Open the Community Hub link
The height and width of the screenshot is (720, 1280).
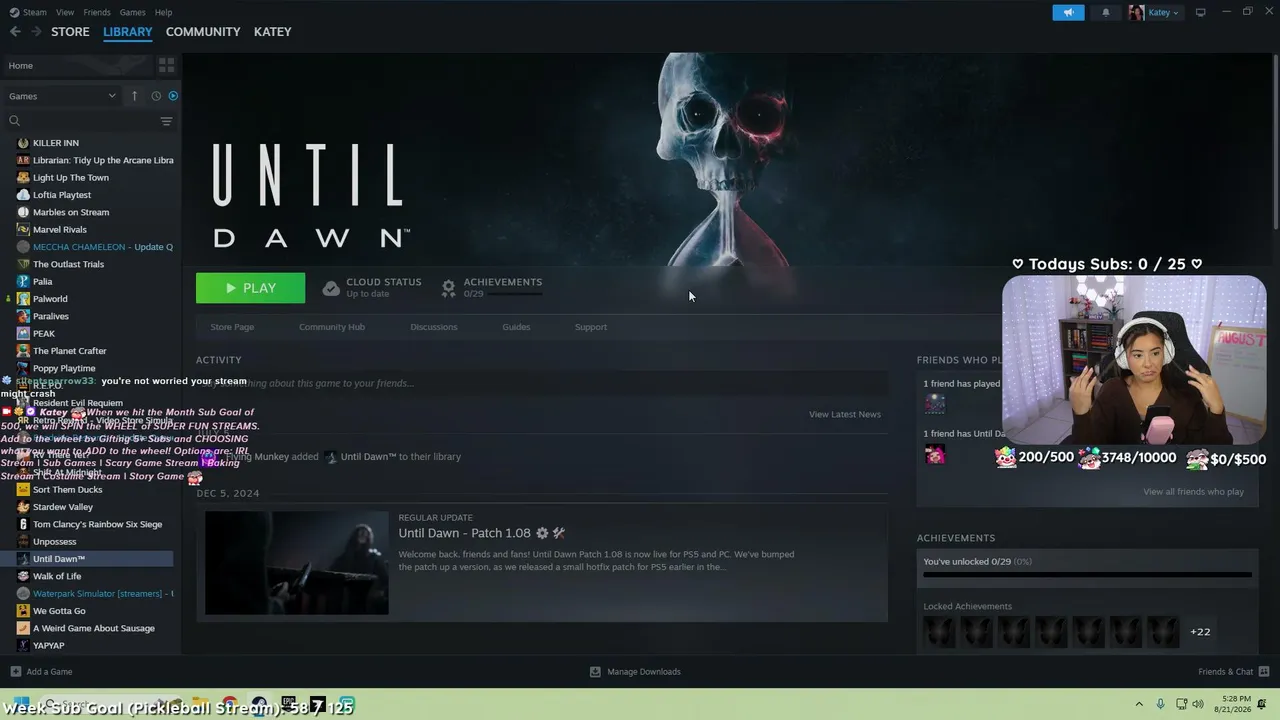[332, 327]
